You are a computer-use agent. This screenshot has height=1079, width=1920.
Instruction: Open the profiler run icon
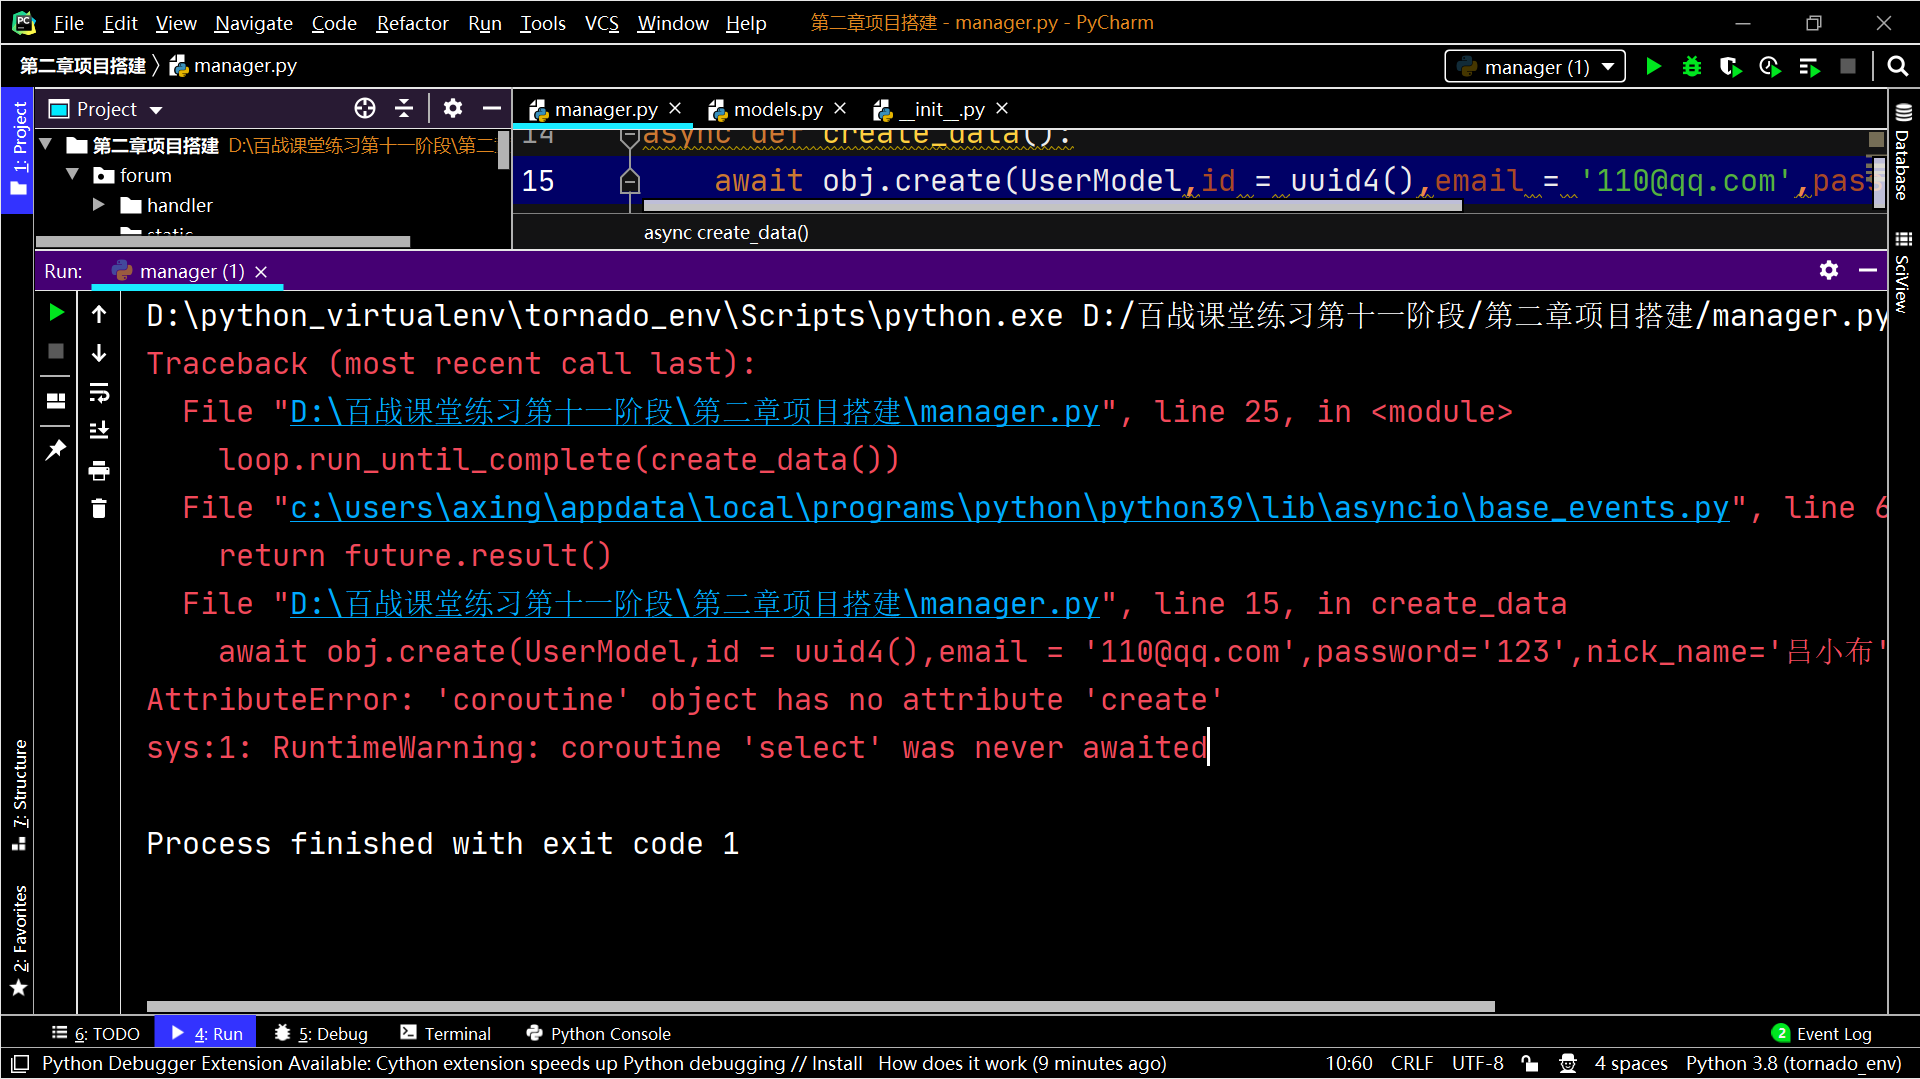coord(1770,67)
